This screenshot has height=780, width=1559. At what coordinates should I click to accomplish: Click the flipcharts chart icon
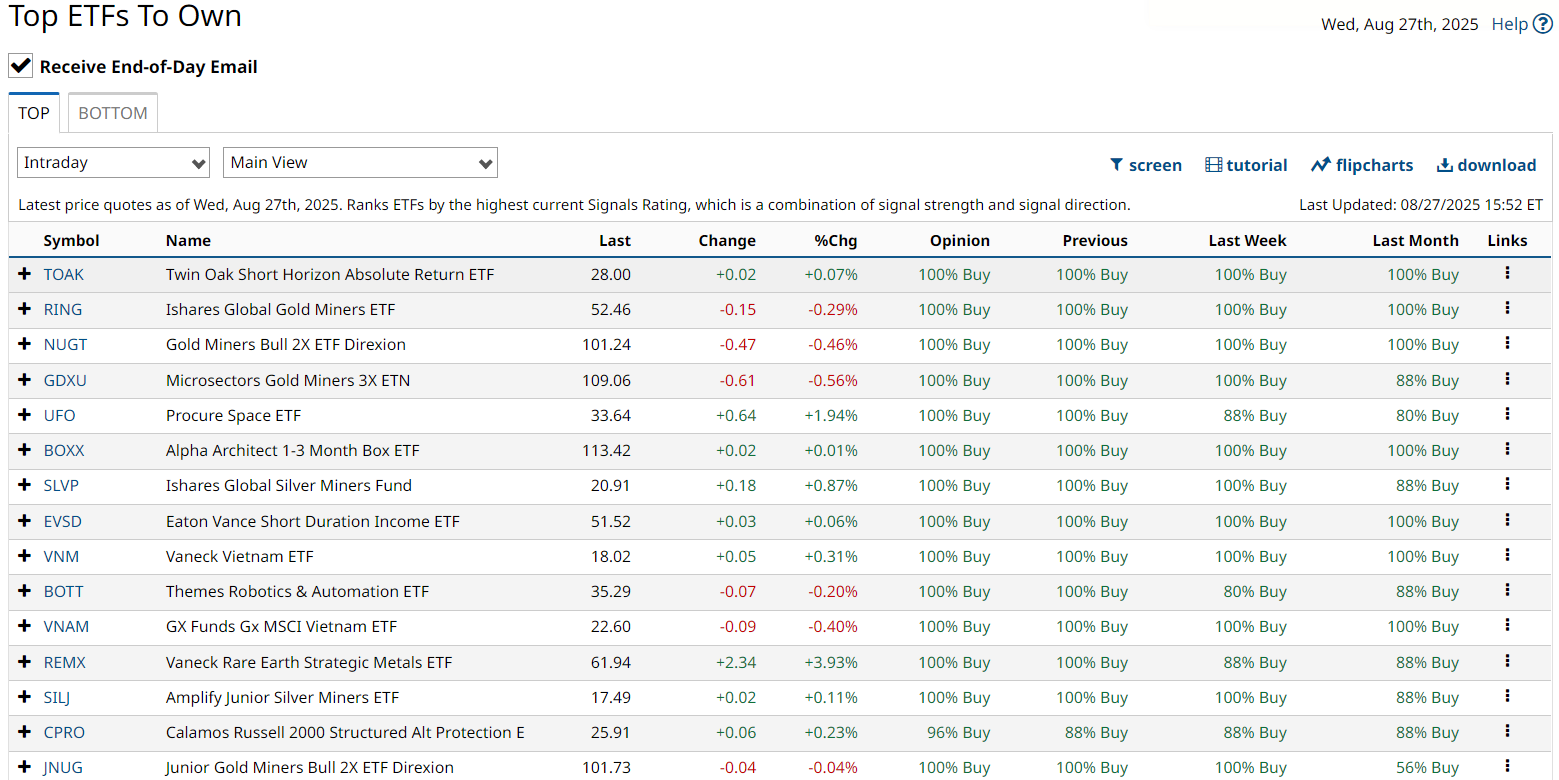pyautogui.click(x=1321, y=165)
